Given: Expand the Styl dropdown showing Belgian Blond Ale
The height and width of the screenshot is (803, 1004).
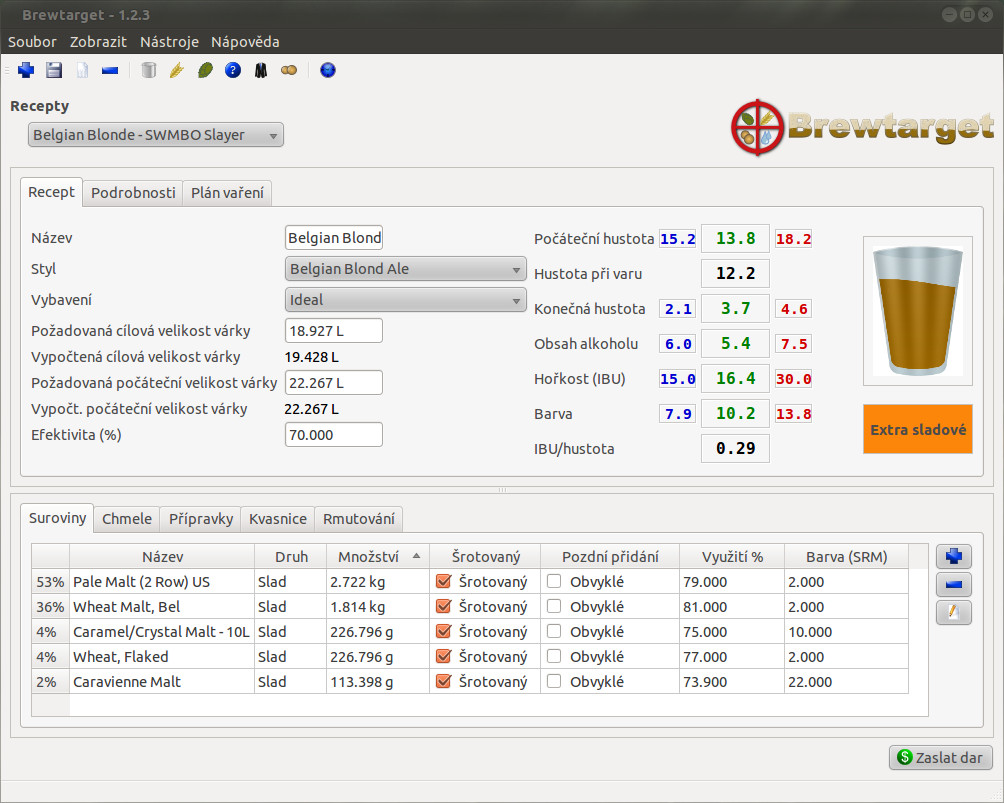Looking at the screenshot, I should [405, 269].
